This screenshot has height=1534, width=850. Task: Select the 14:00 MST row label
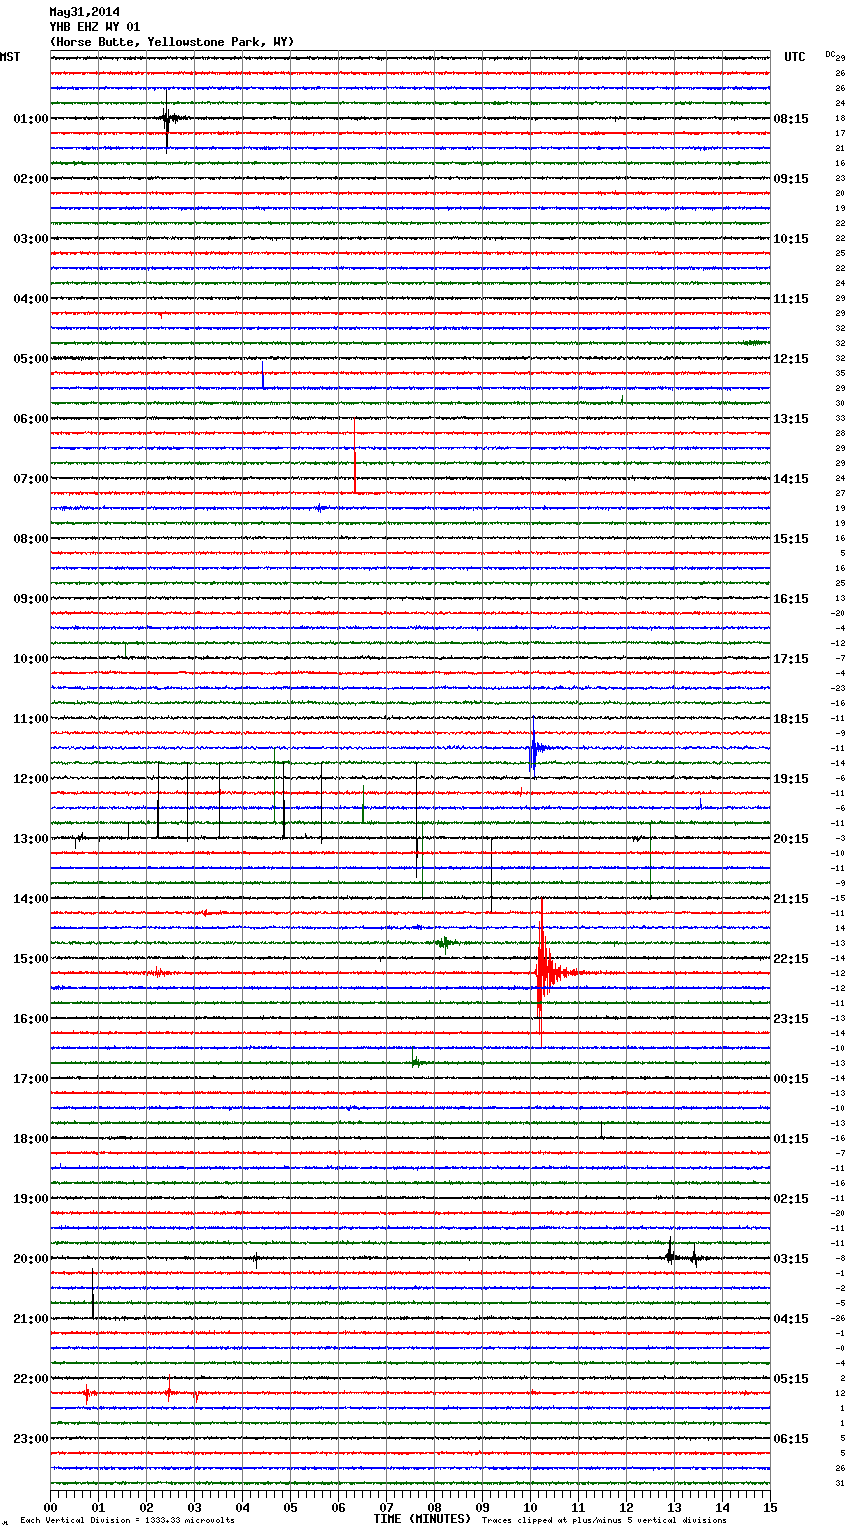coord(31,899)
